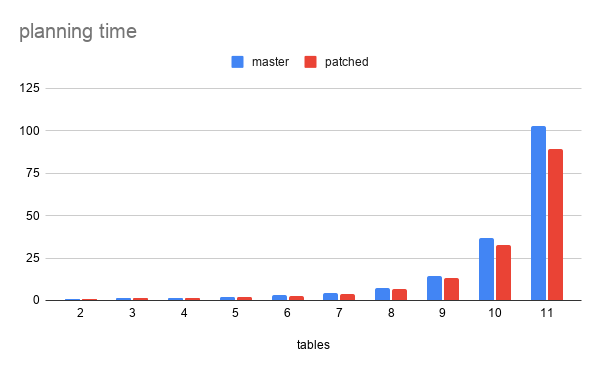600x371 pixels.
Task: Click the planning time chart title
Action: tap(78, 31)
